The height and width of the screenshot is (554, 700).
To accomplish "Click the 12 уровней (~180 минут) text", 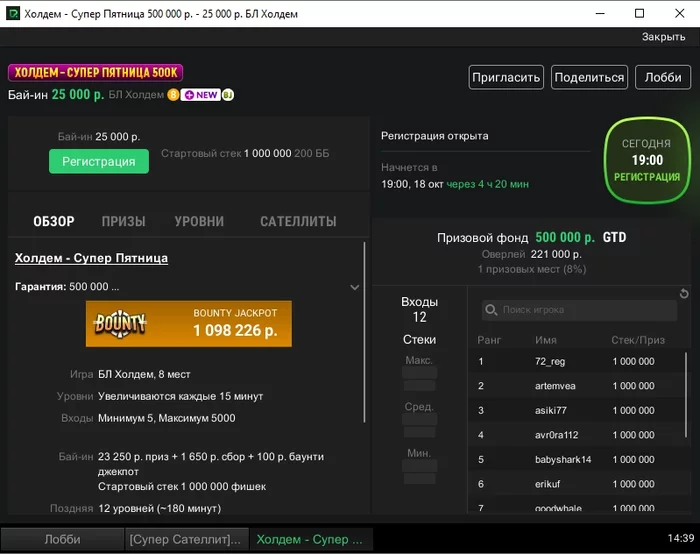I will (x=159, y=508).
